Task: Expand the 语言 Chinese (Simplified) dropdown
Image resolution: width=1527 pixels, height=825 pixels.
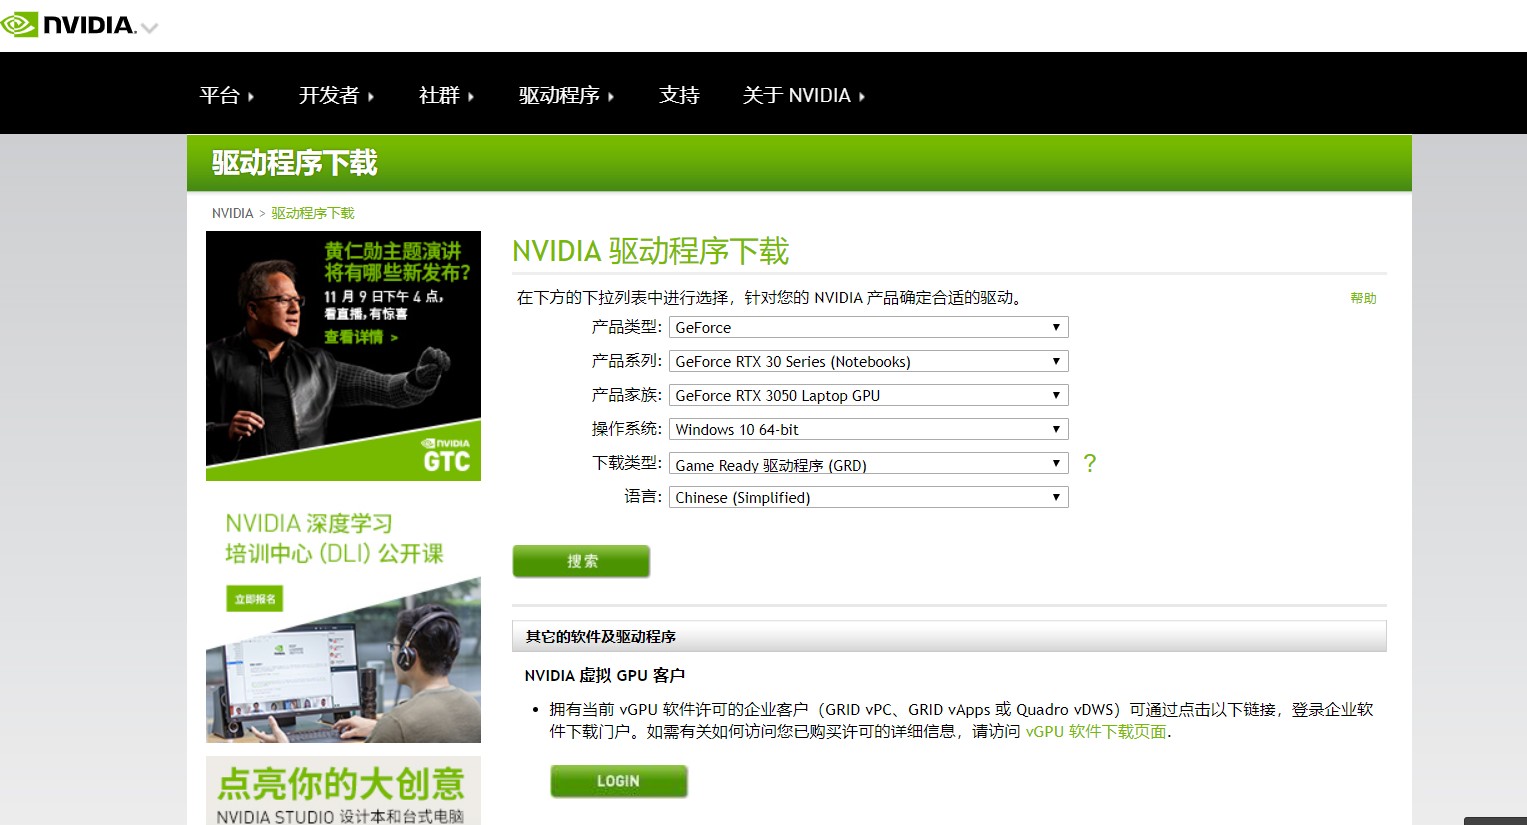Action: 868,497
